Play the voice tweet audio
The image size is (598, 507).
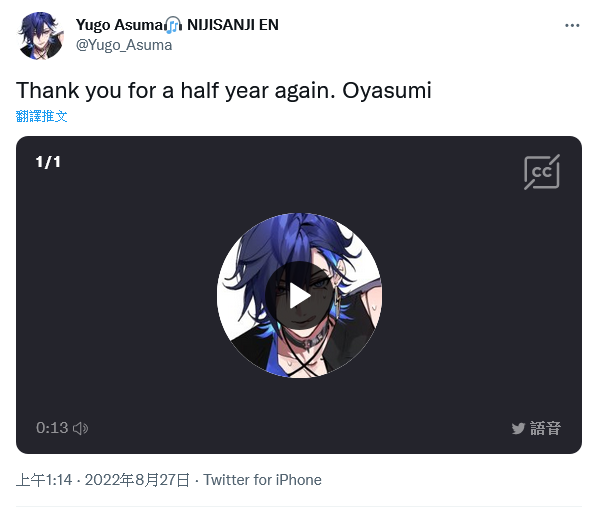coord(299,296)
